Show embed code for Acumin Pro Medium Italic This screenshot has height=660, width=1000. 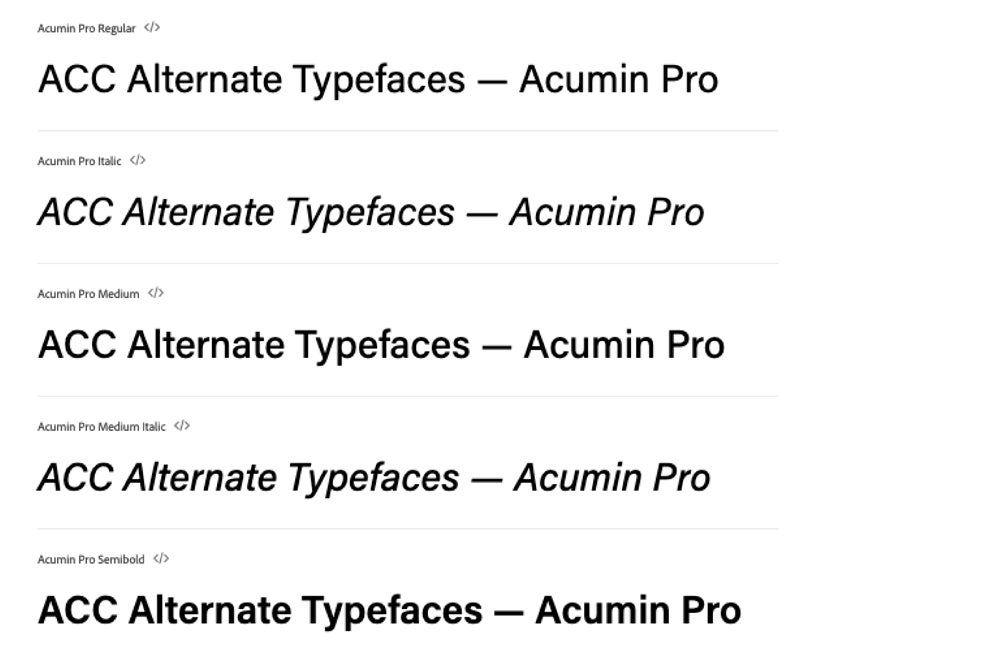(182, 426)
